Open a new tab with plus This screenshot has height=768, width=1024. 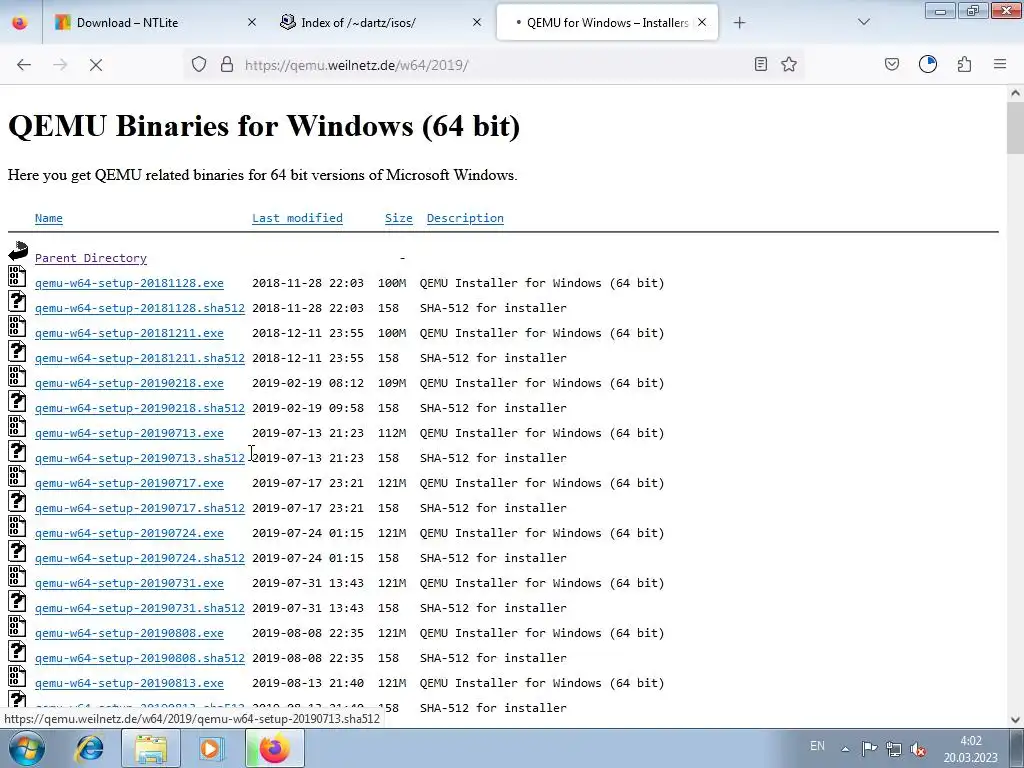coord(739,23)
